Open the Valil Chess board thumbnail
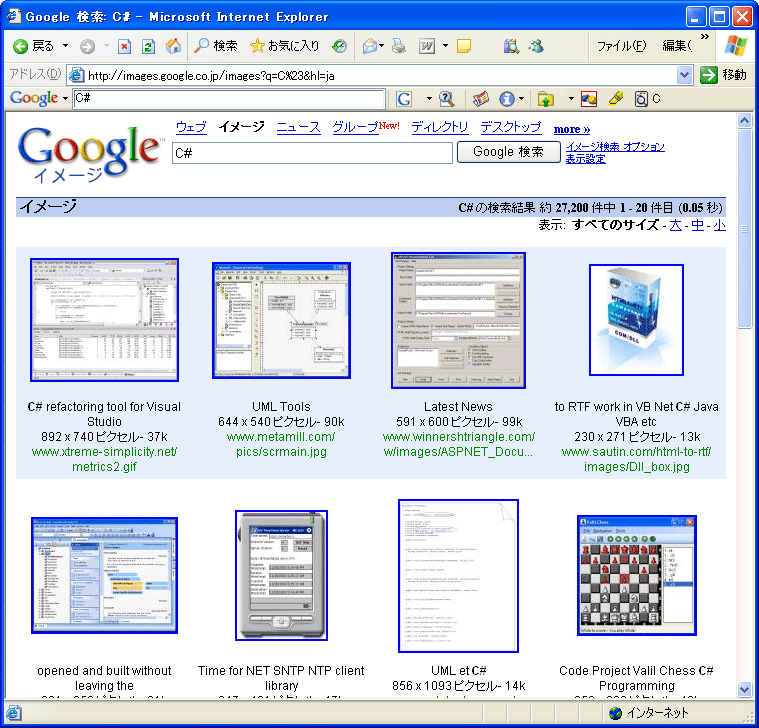This screenshot has width=759, height=728. [637, 576]
